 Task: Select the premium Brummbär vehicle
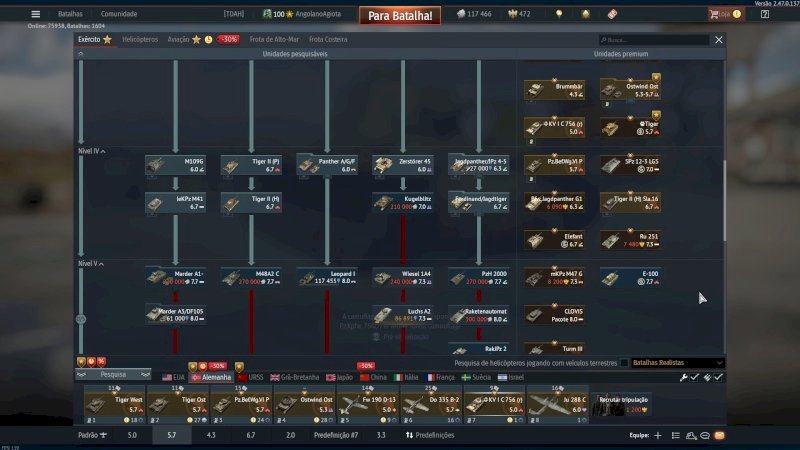pyautogui.click(x=555, y=90)
